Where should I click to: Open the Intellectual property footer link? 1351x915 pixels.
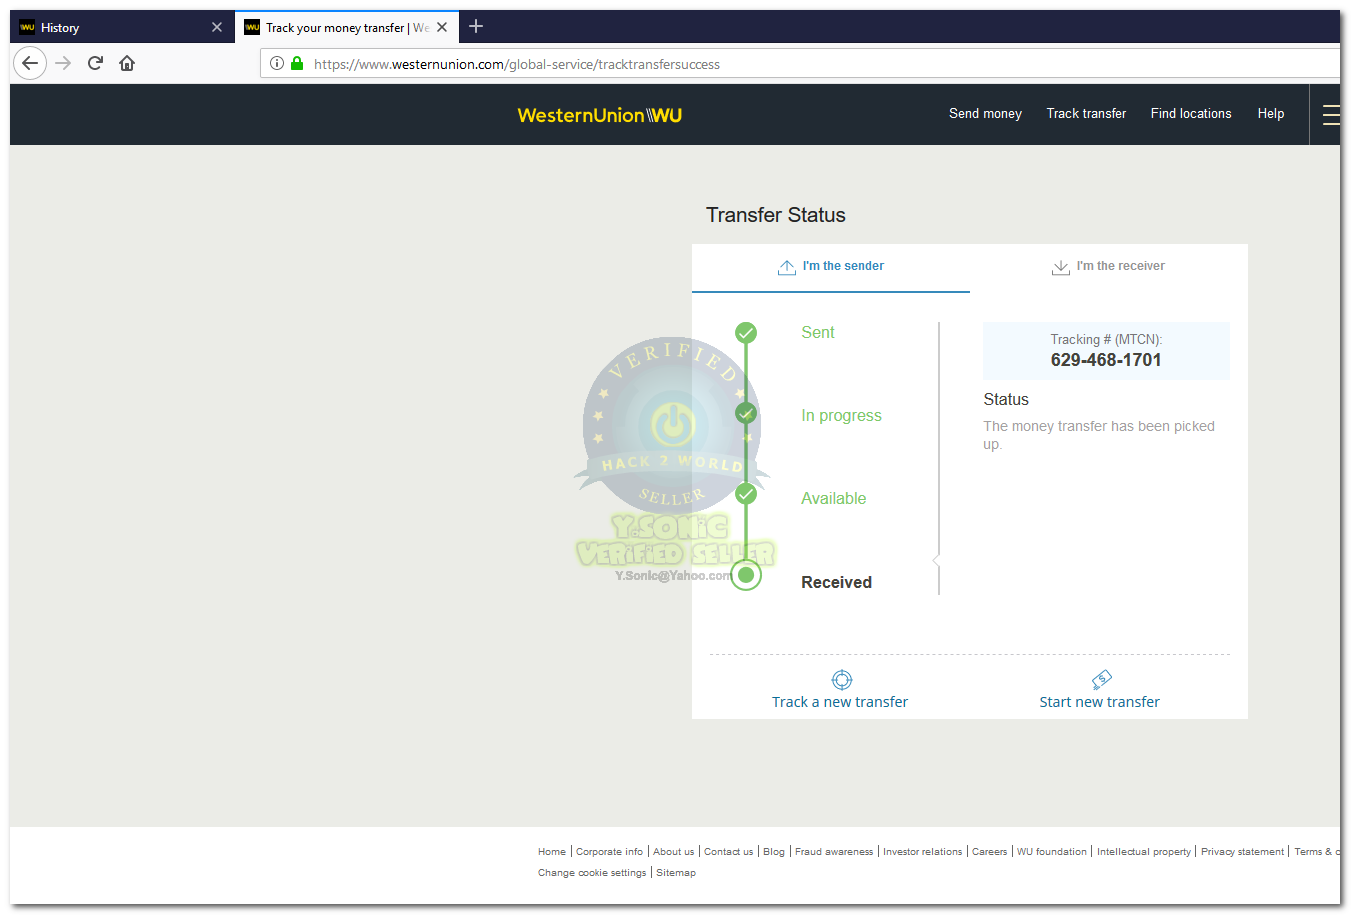click(1144, 852)
